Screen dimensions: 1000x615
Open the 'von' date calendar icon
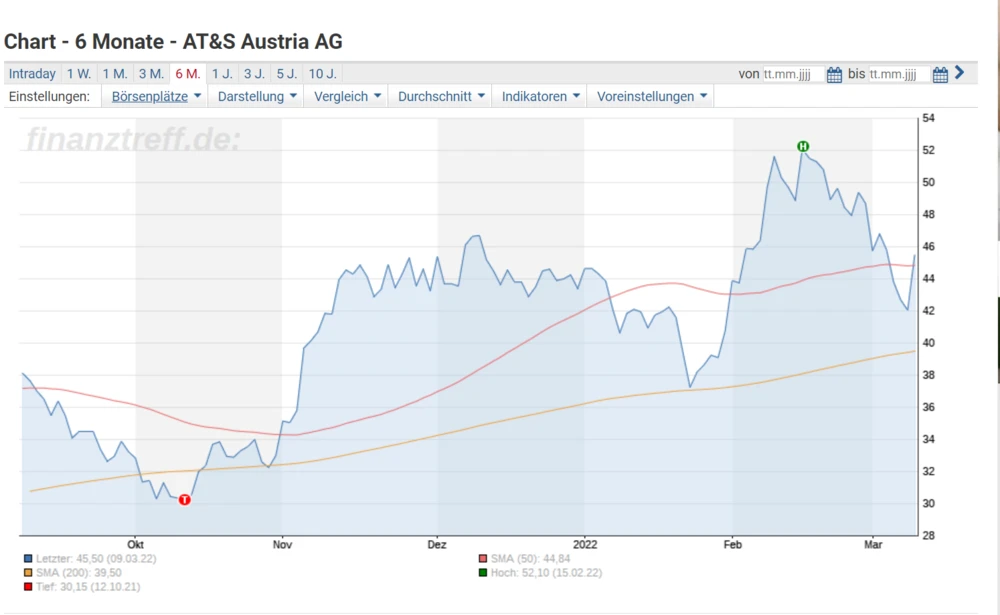834,74
